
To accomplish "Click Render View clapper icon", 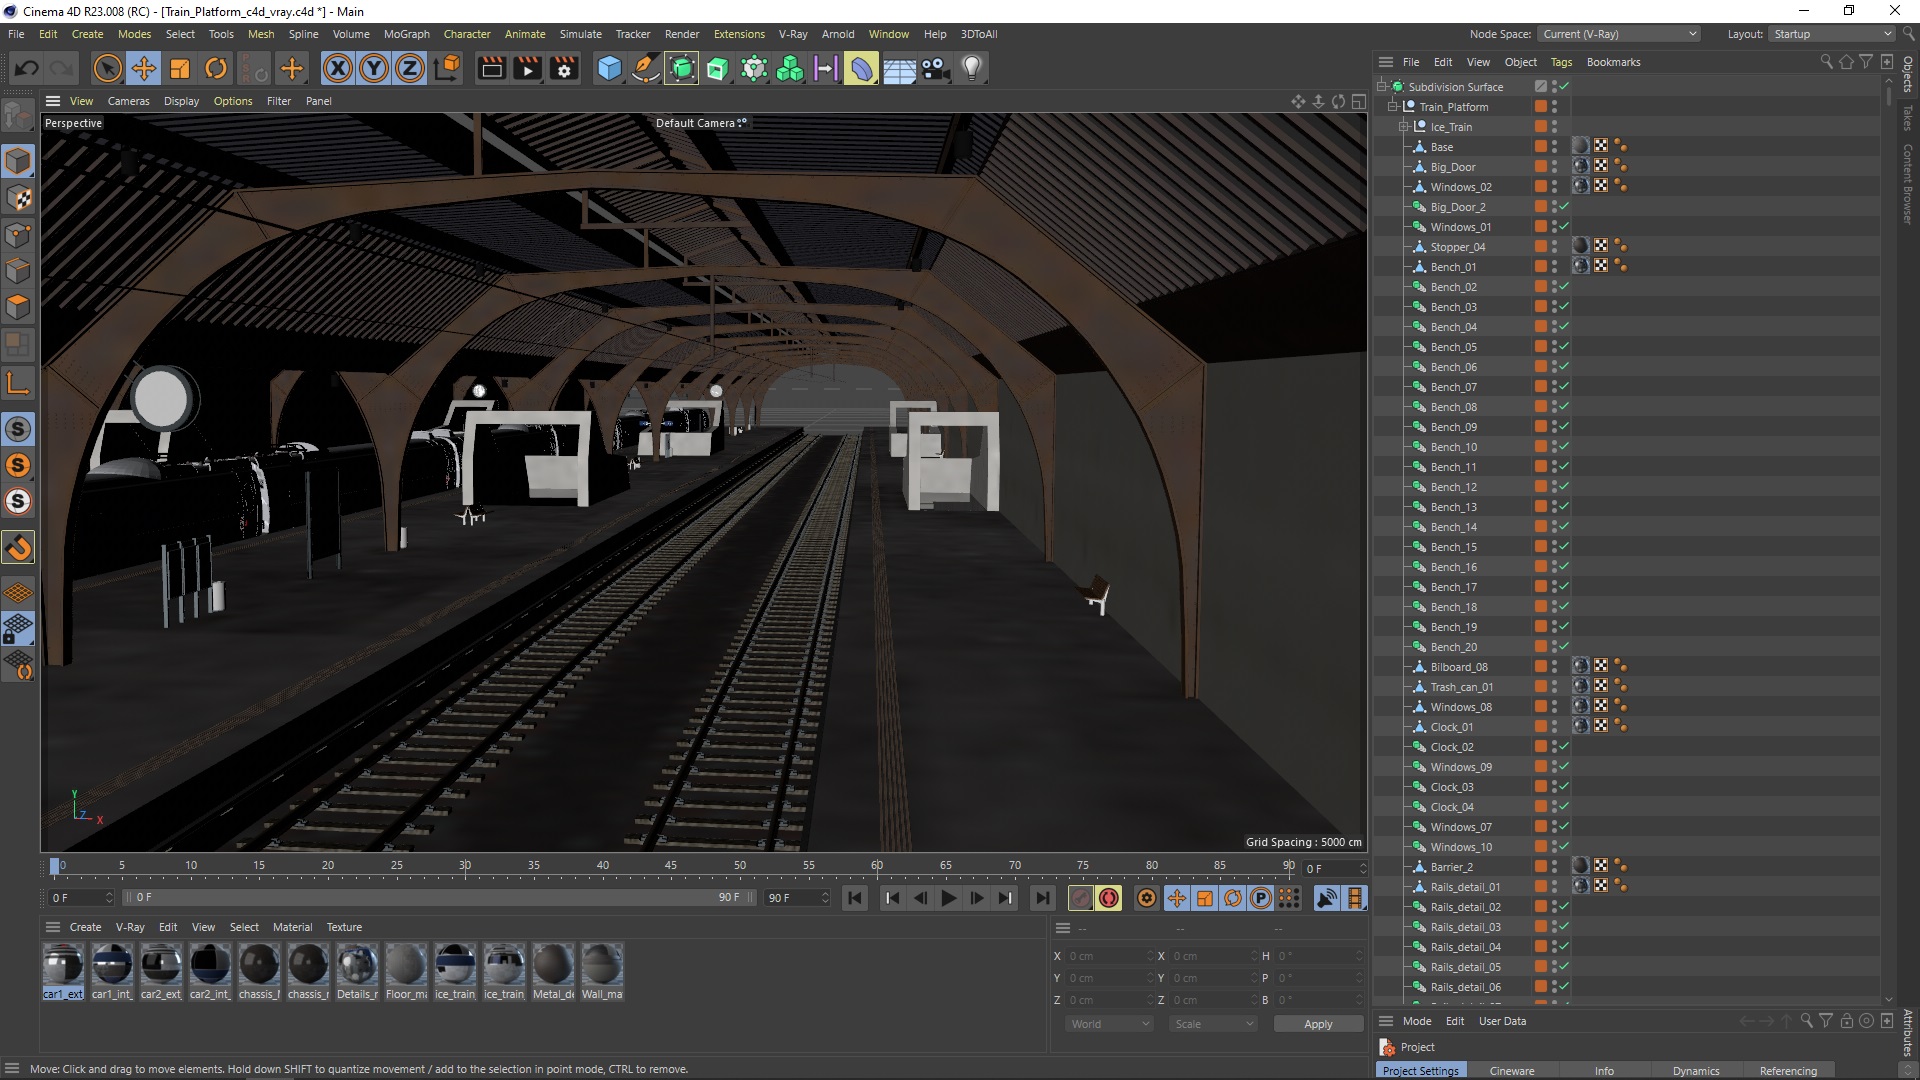I will click(x=491, y=68).
